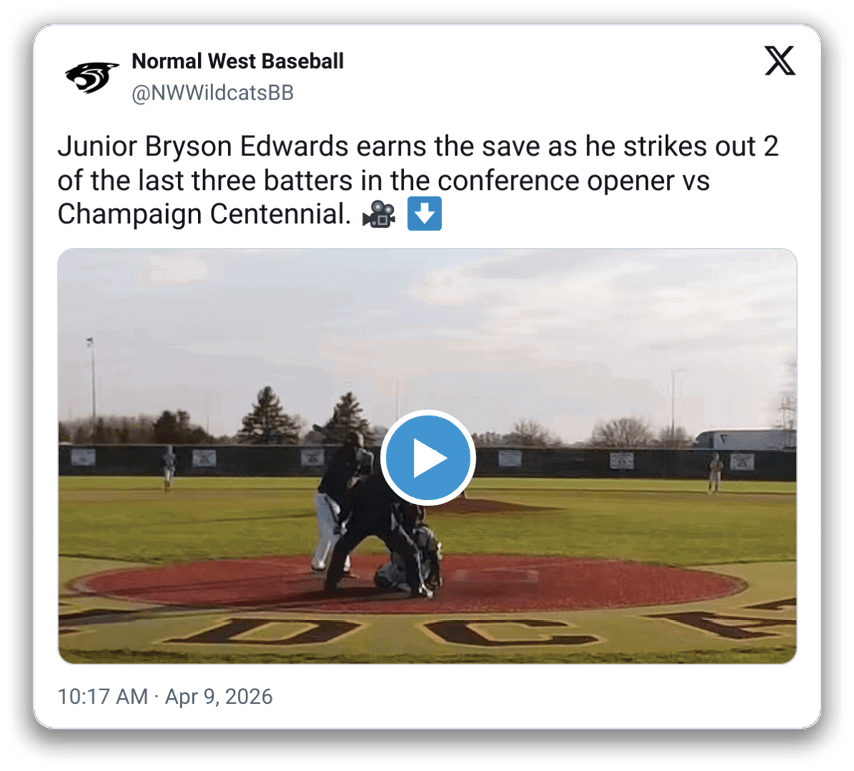
Task: Open the 10:17 AM timestamp link
Action: click(102, 696)
